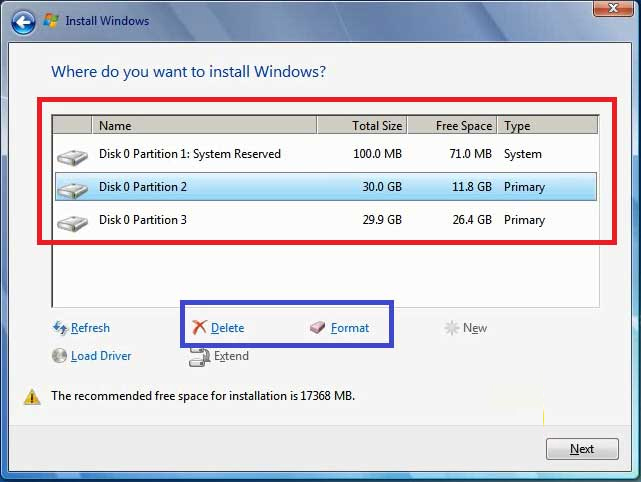
Task: Click the Refresh icon
Action: click(60, 328)
